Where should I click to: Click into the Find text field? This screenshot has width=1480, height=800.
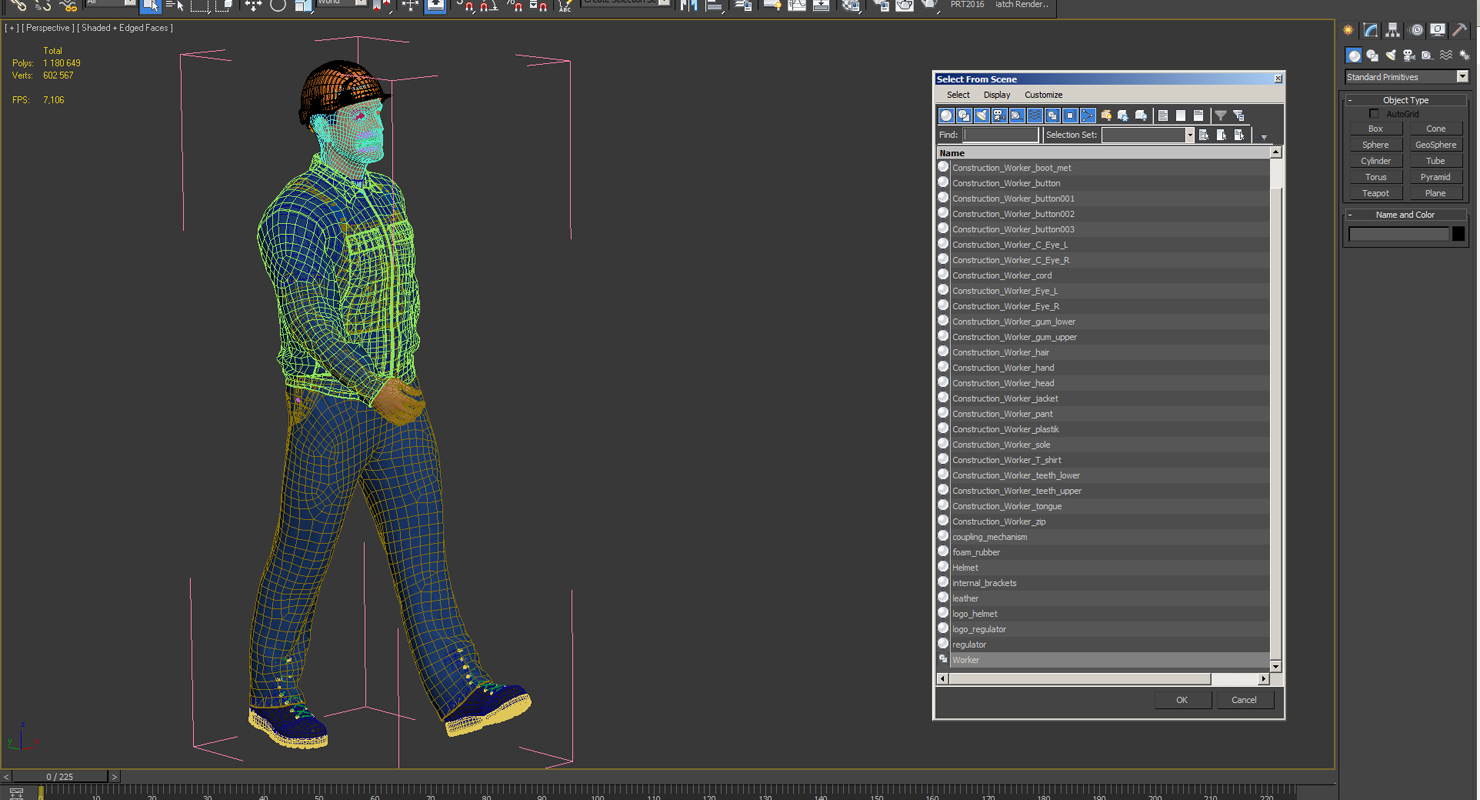click(x=1001, y=135)
